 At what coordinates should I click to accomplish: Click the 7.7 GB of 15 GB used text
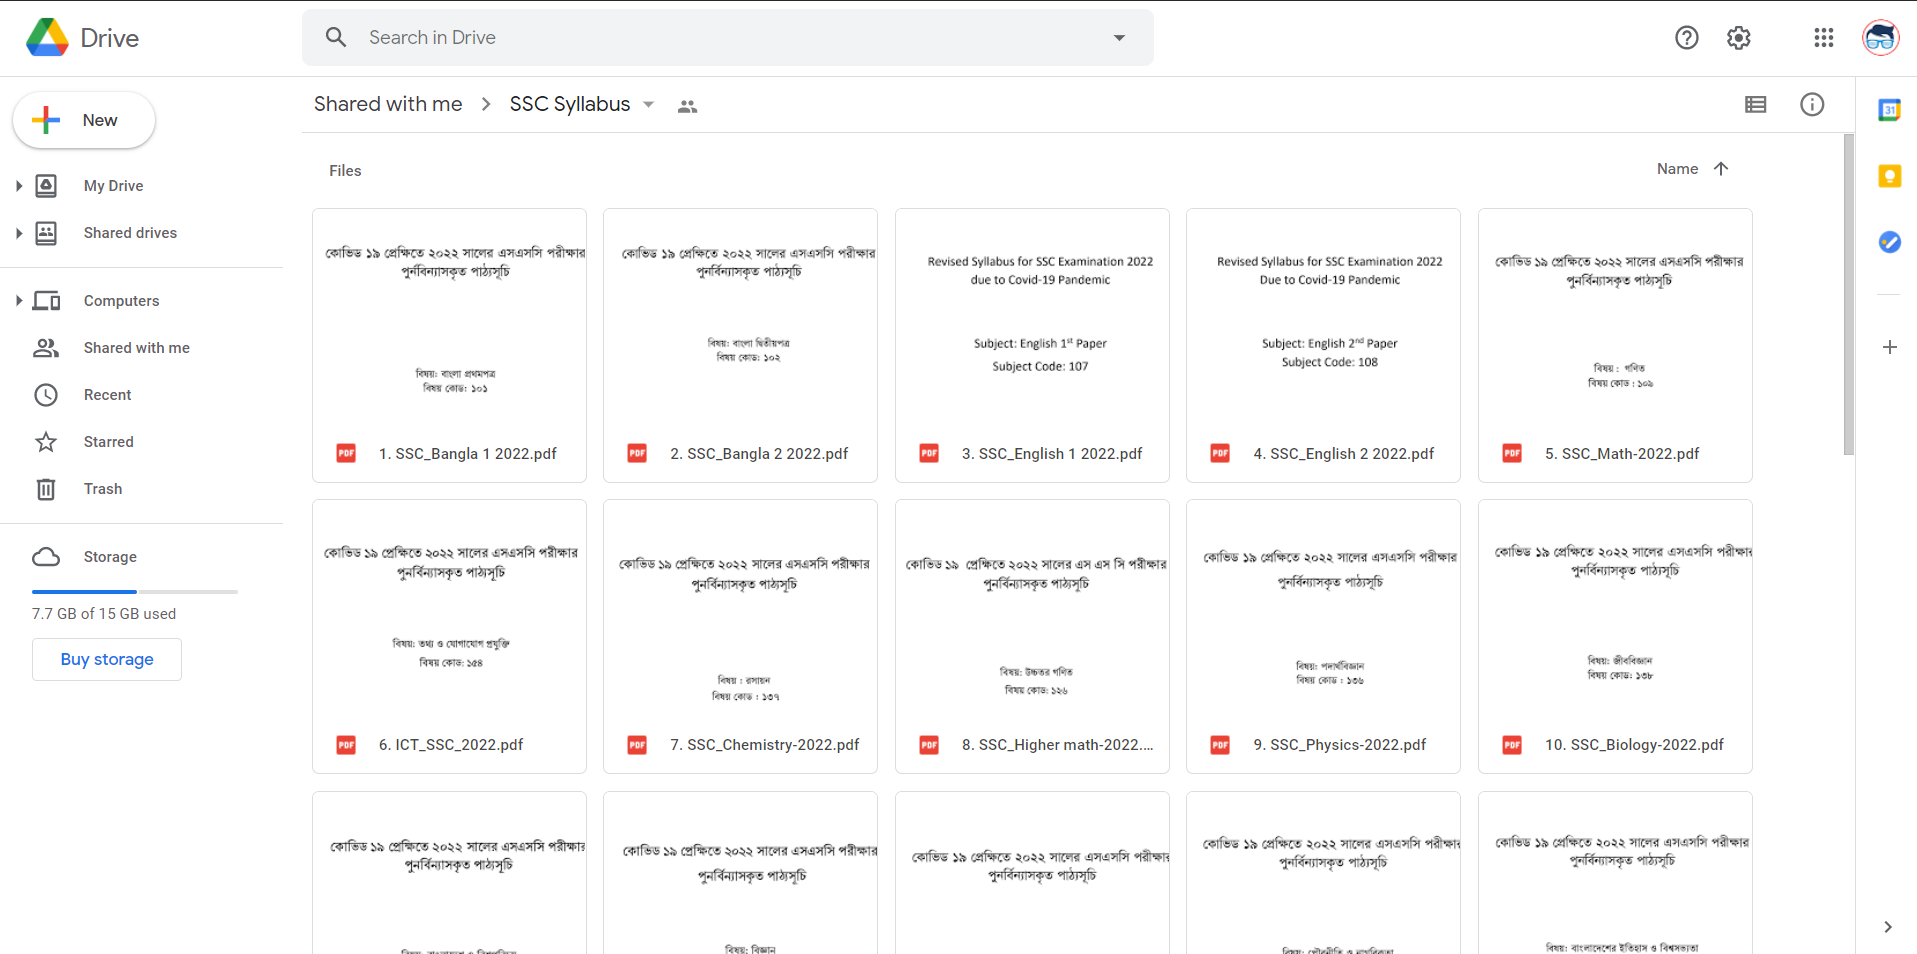coord(104,614)
